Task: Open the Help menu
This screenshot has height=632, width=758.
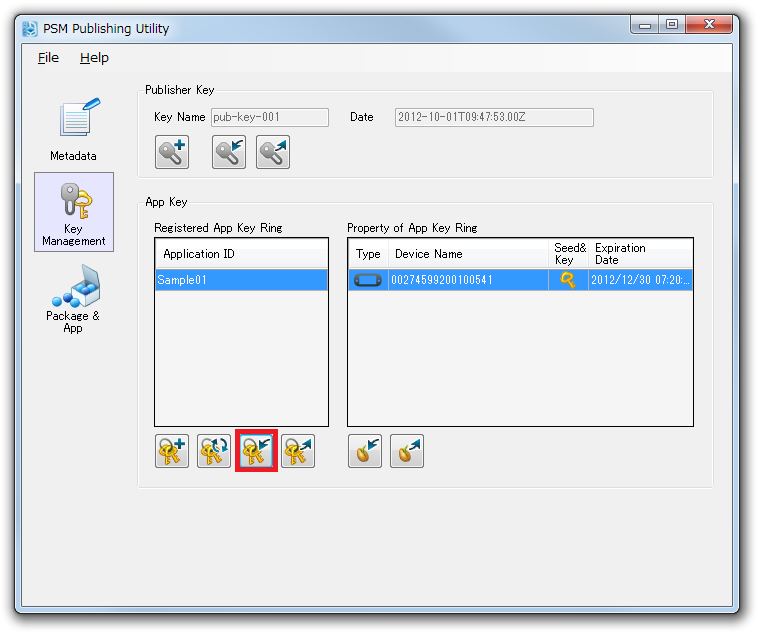Action: point(94,58)
